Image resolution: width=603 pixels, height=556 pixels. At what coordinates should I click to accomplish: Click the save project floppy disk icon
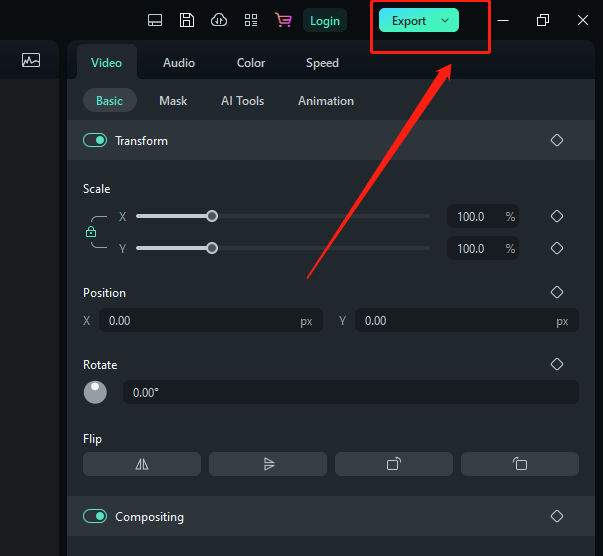pyautogui.click(x=186, y=20)
